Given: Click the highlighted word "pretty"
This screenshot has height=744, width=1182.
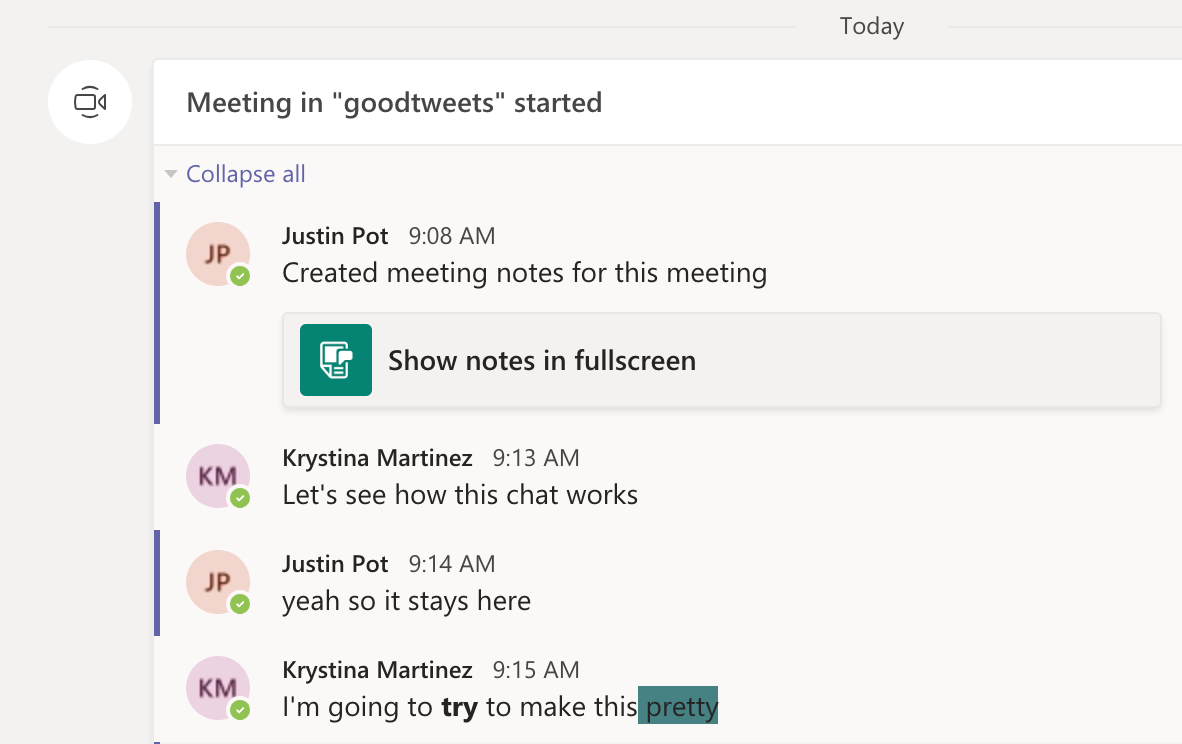Looking at the screenshot, I should [x=680, y=708].
